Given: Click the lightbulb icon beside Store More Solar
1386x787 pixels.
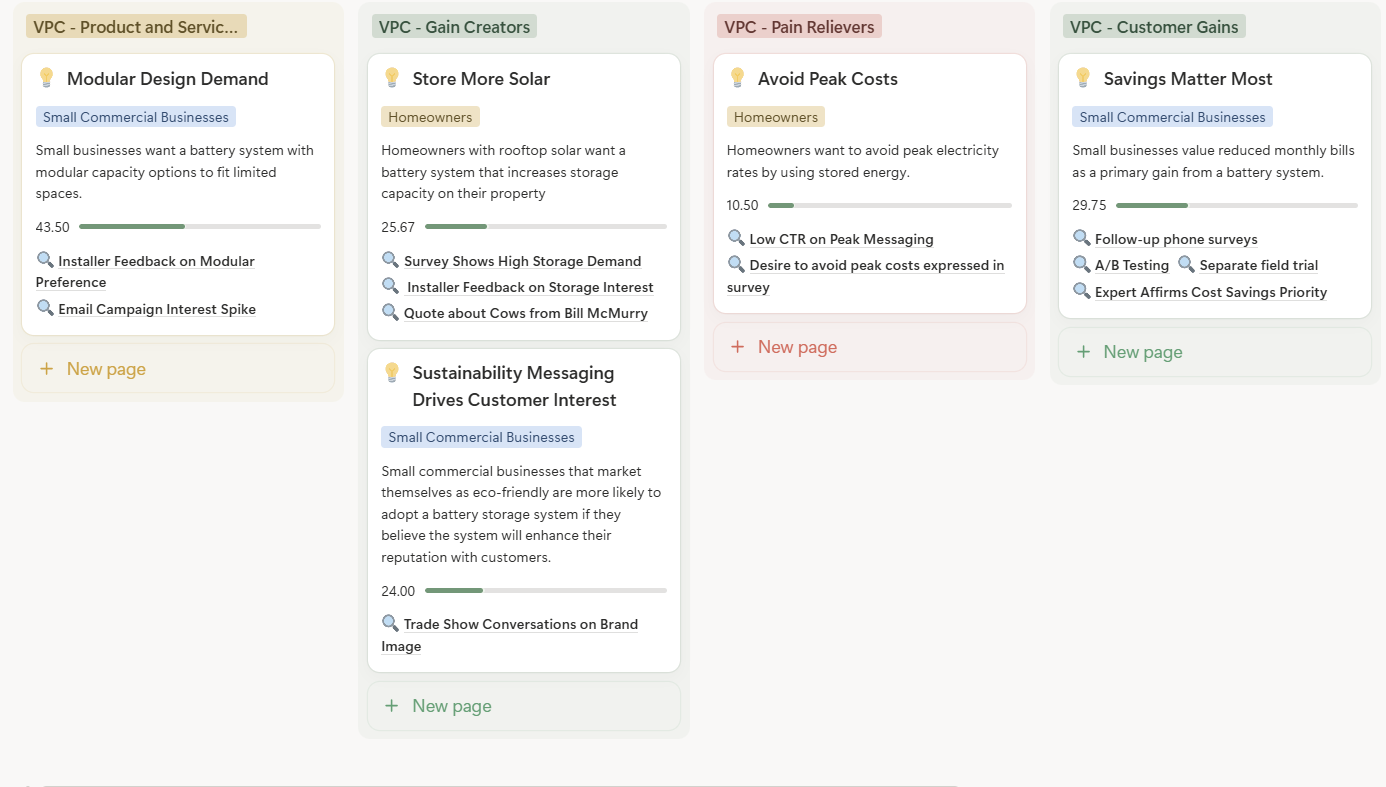Looking at the screenshot, I should pos(391,78).
